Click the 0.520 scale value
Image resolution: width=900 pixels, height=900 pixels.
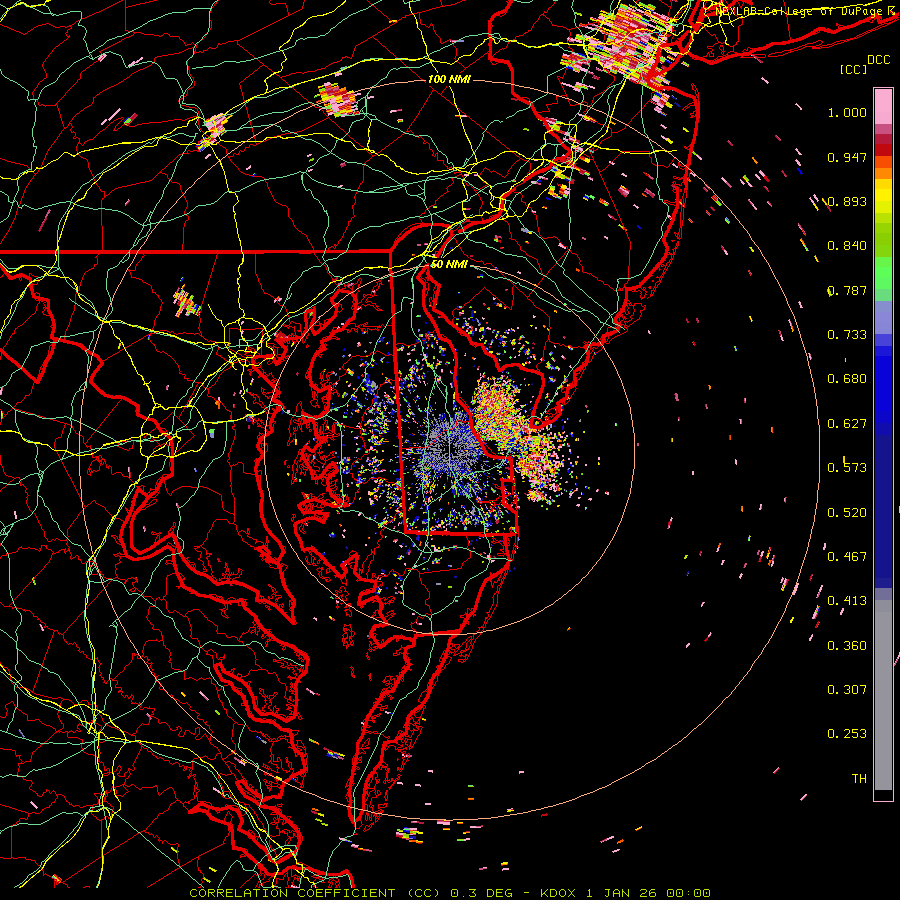pyautogui.click(x=847, y=513)
